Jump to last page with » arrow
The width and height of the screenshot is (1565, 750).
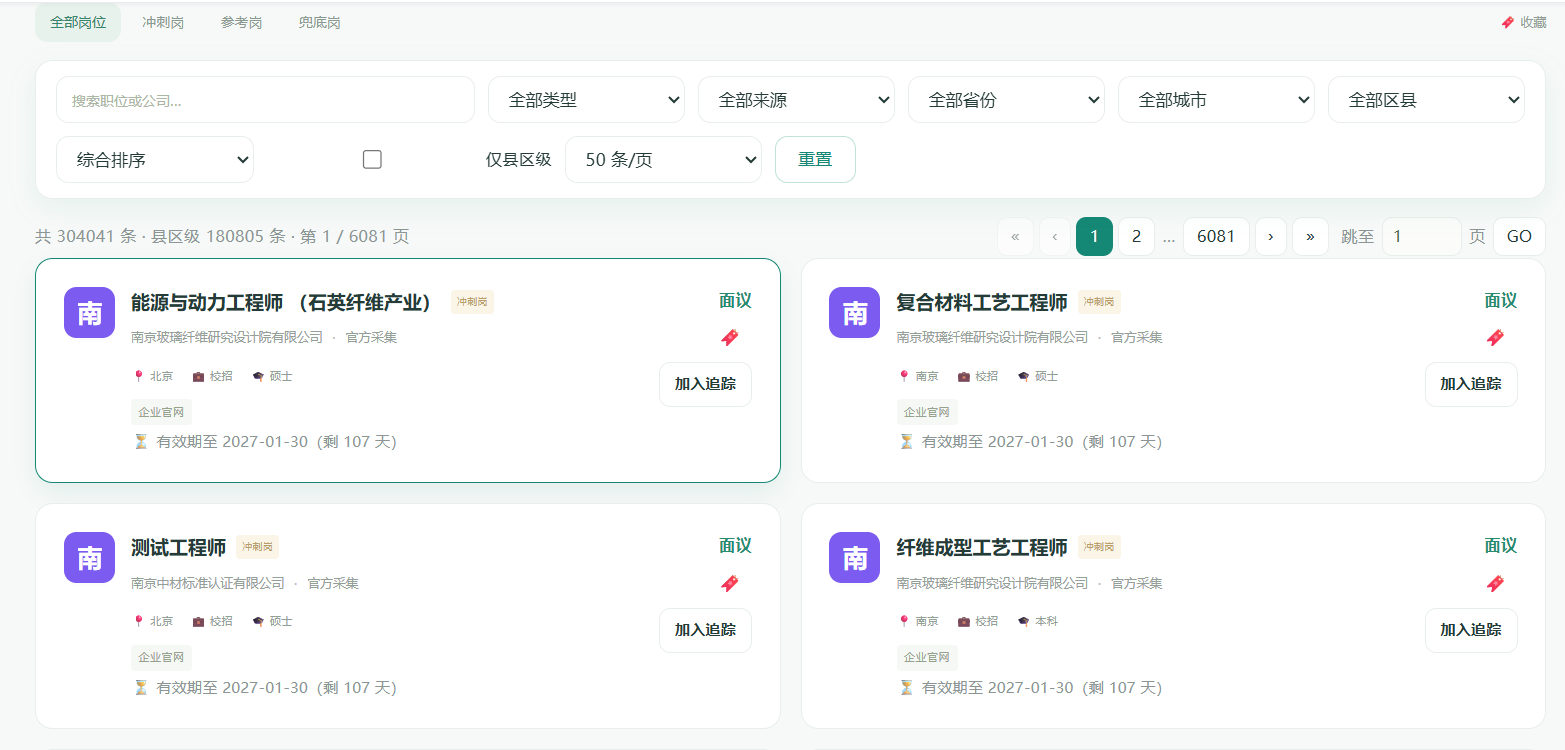pyautogui.click(x=1310, y=237)
